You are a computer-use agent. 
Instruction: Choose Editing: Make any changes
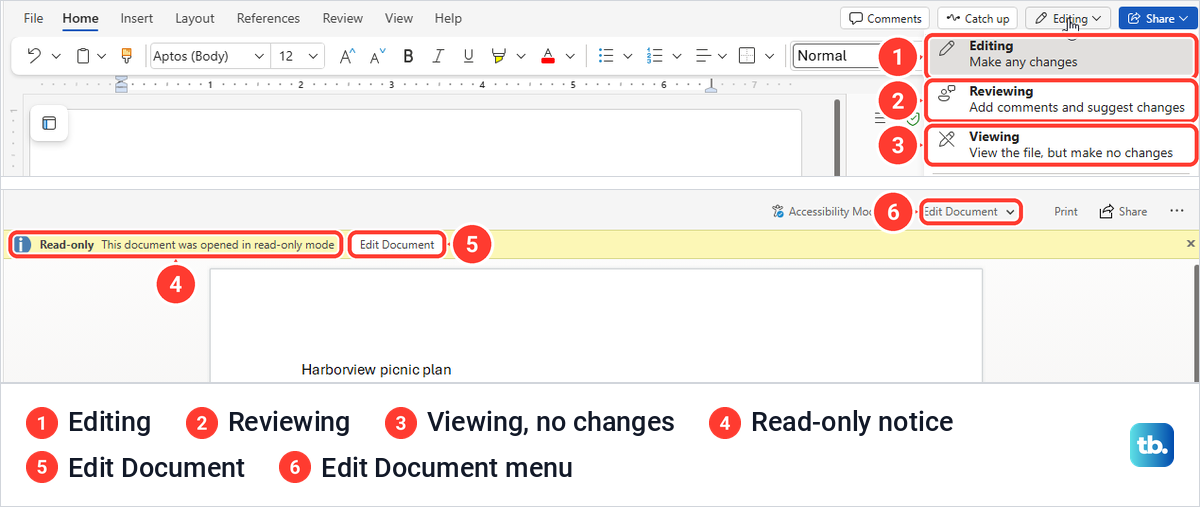[1062, 54]
